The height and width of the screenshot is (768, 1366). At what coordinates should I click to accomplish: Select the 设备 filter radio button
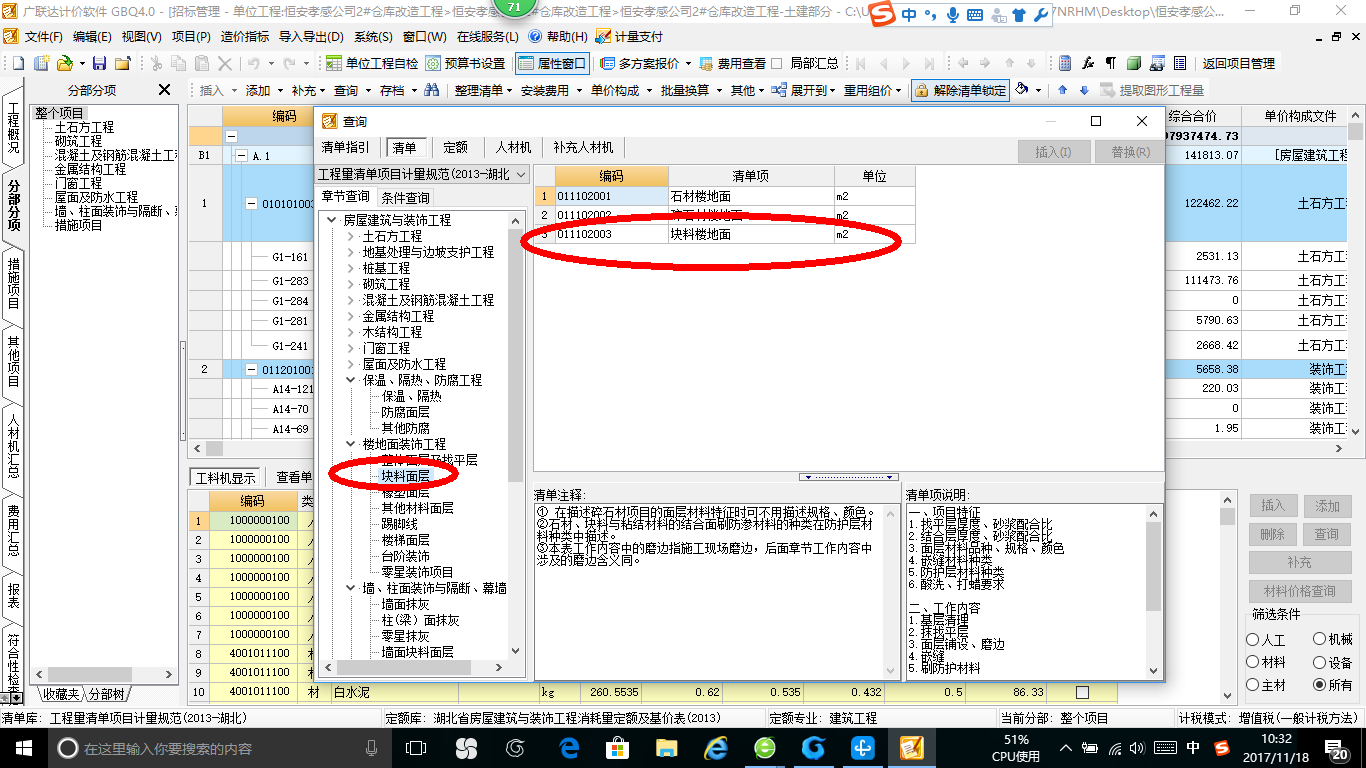[1320, 662]
